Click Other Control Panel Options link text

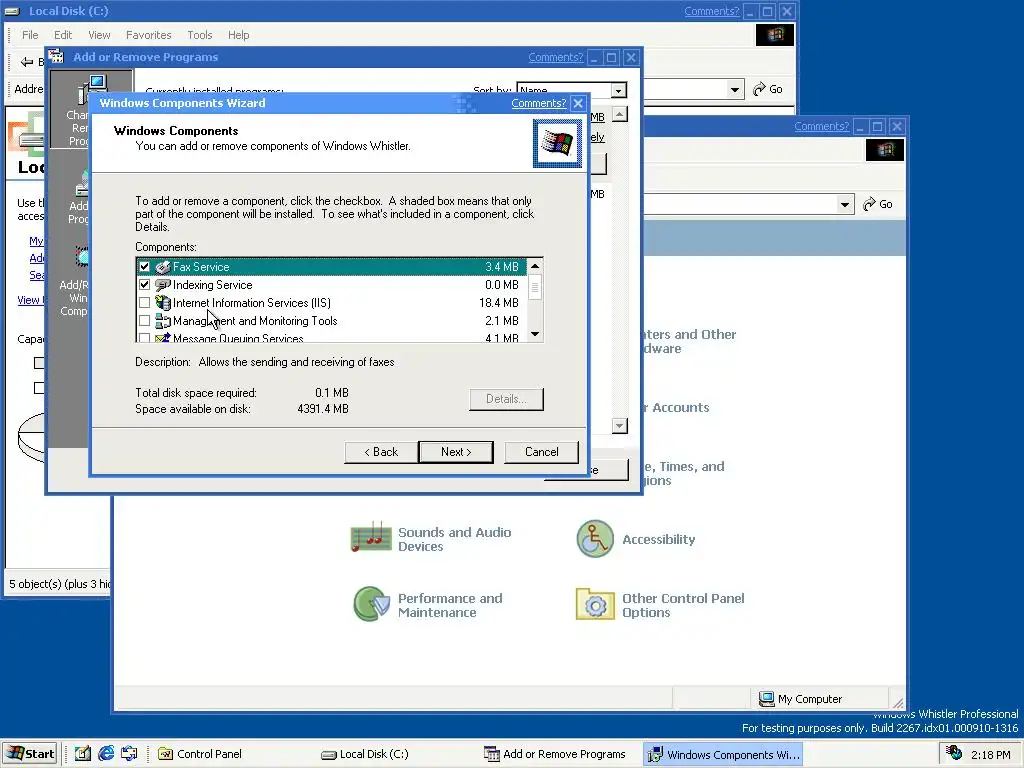click(683, 605)
